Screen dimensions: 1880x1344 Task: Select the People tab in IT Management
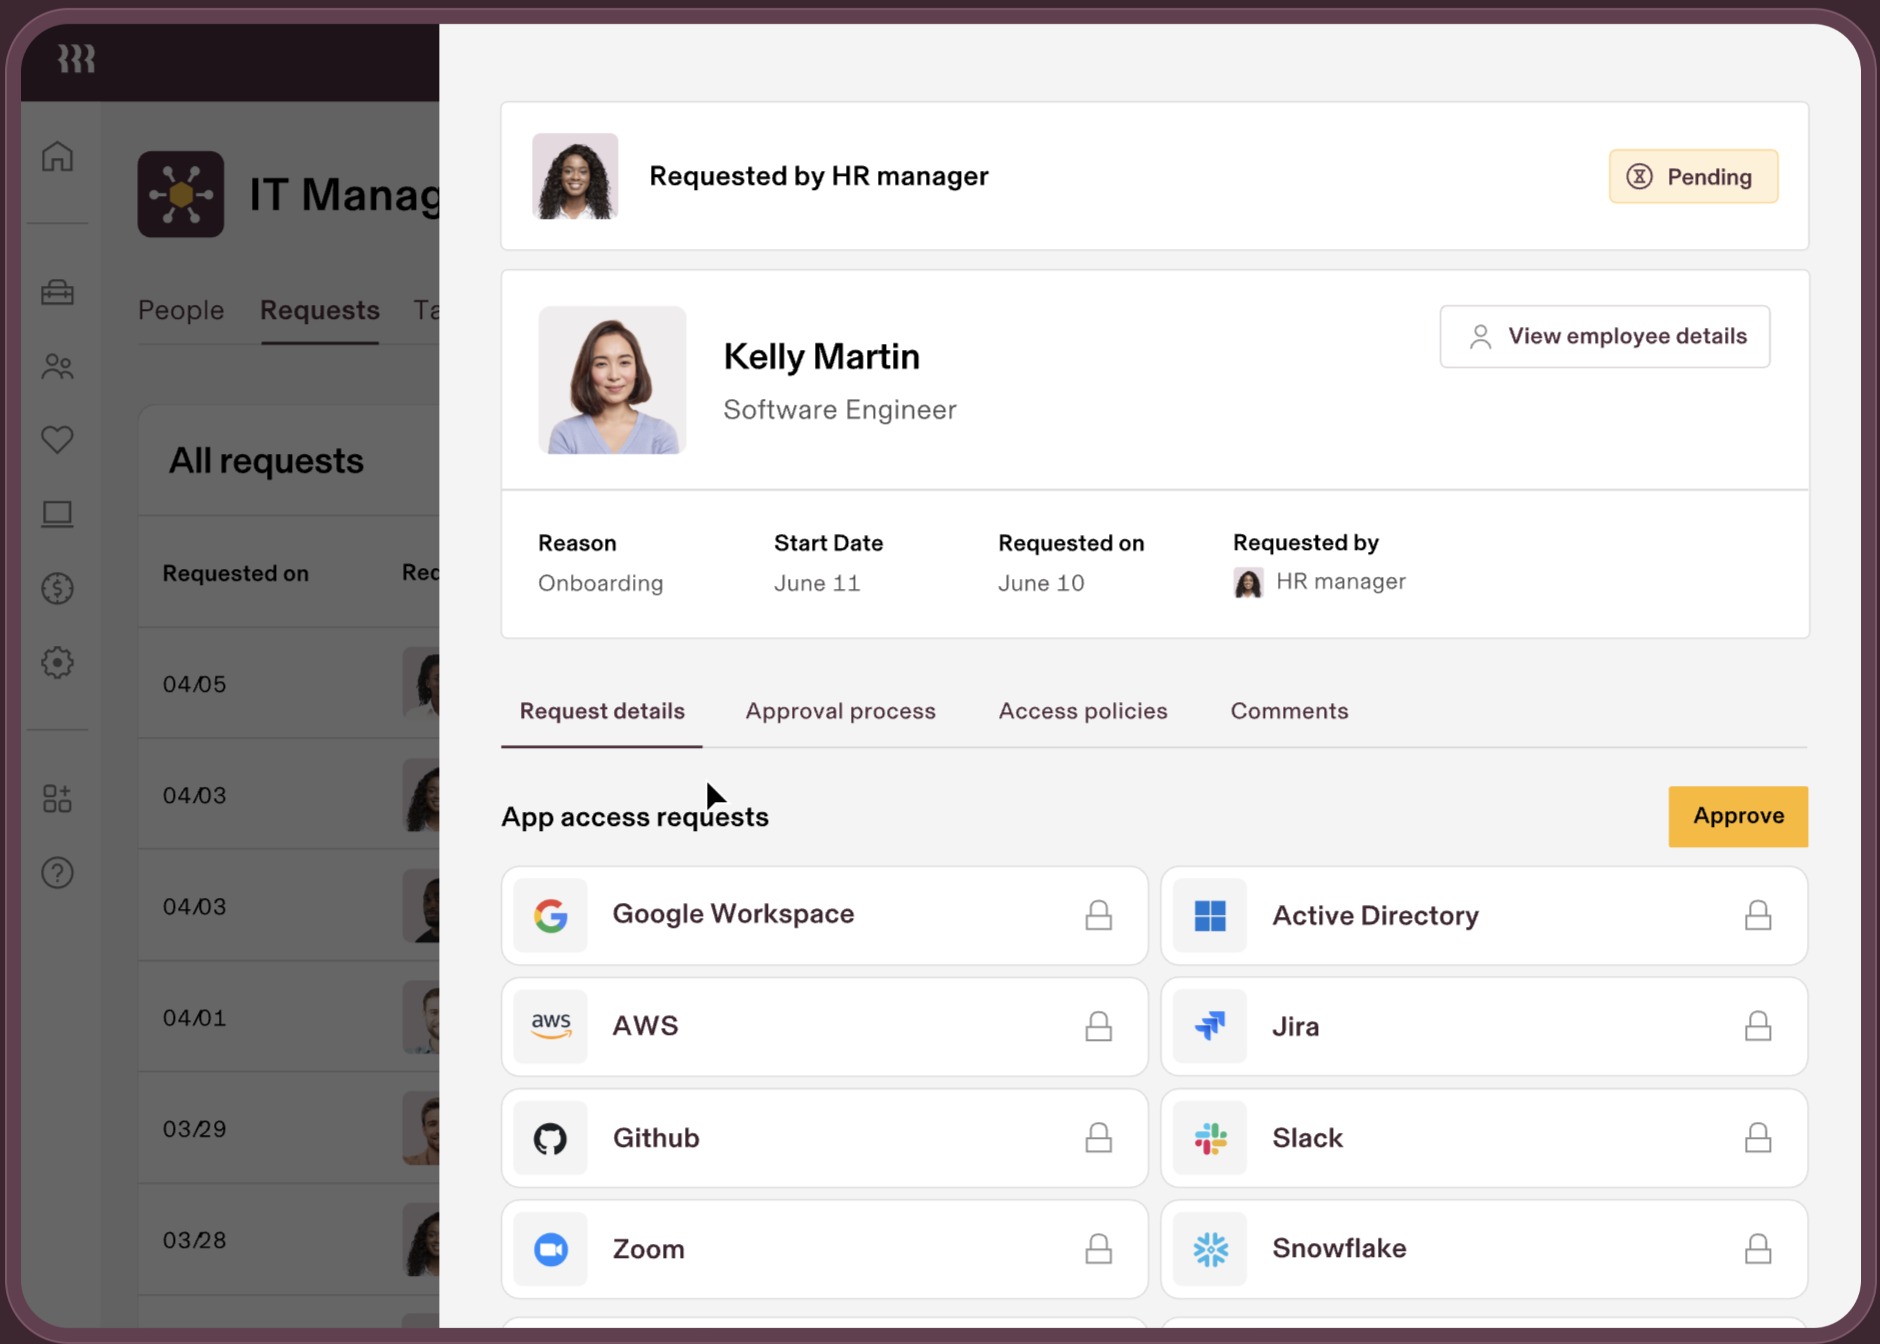(181, 310)
